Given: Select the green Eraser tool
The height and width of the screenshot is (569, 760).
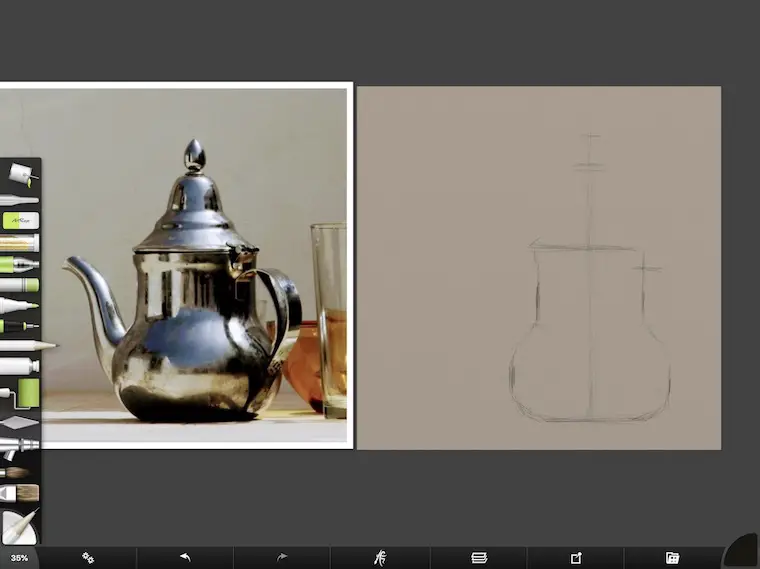Looking at the screenshot, I should [20, 221].
